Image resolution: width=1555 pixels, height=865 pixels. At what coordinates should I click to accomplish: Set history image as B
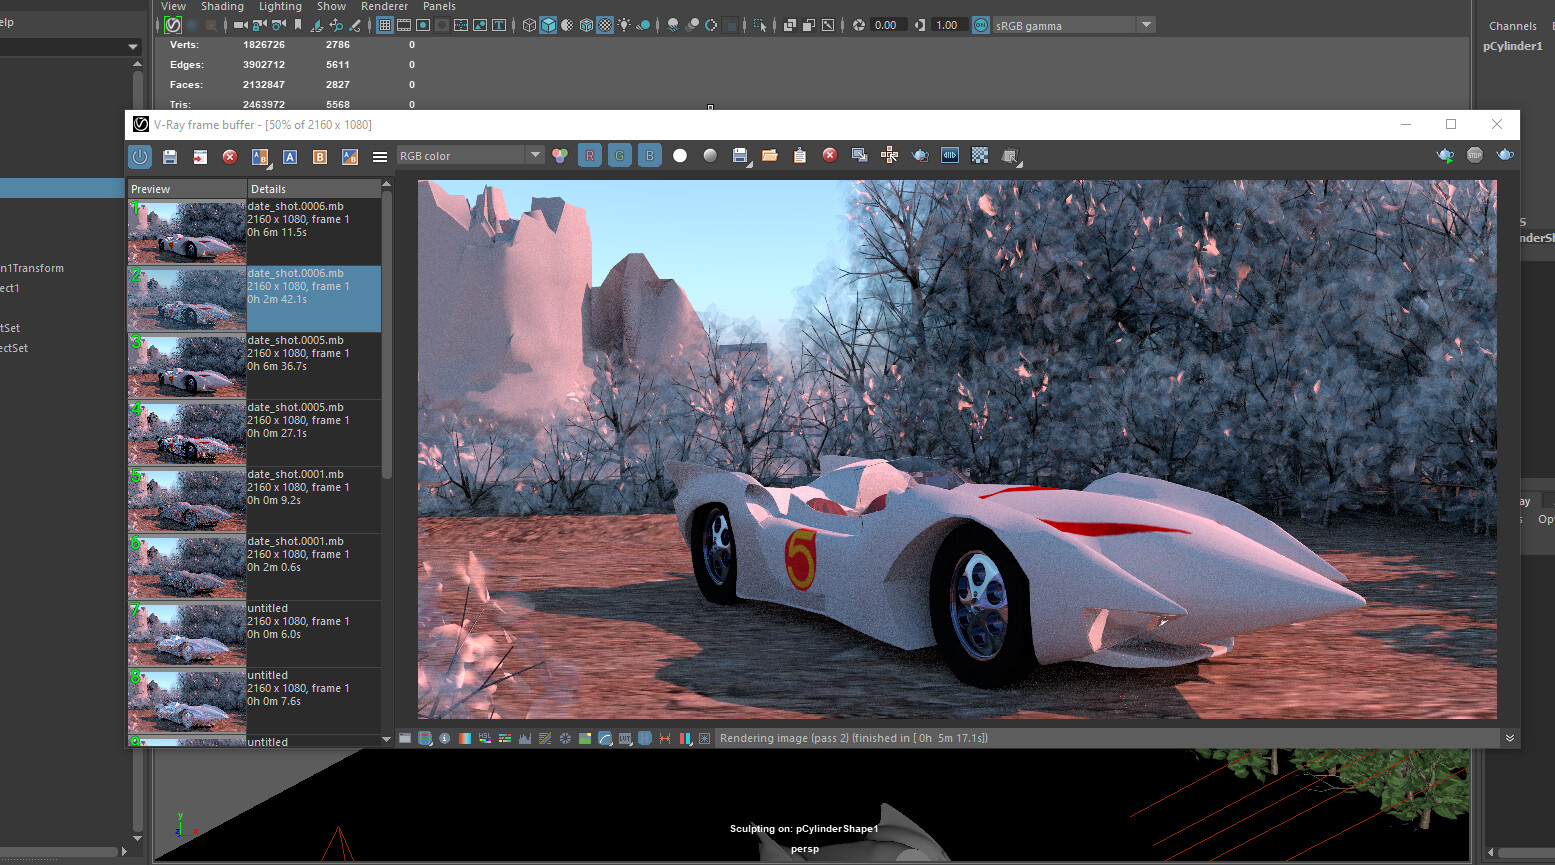tap(320, 156)
